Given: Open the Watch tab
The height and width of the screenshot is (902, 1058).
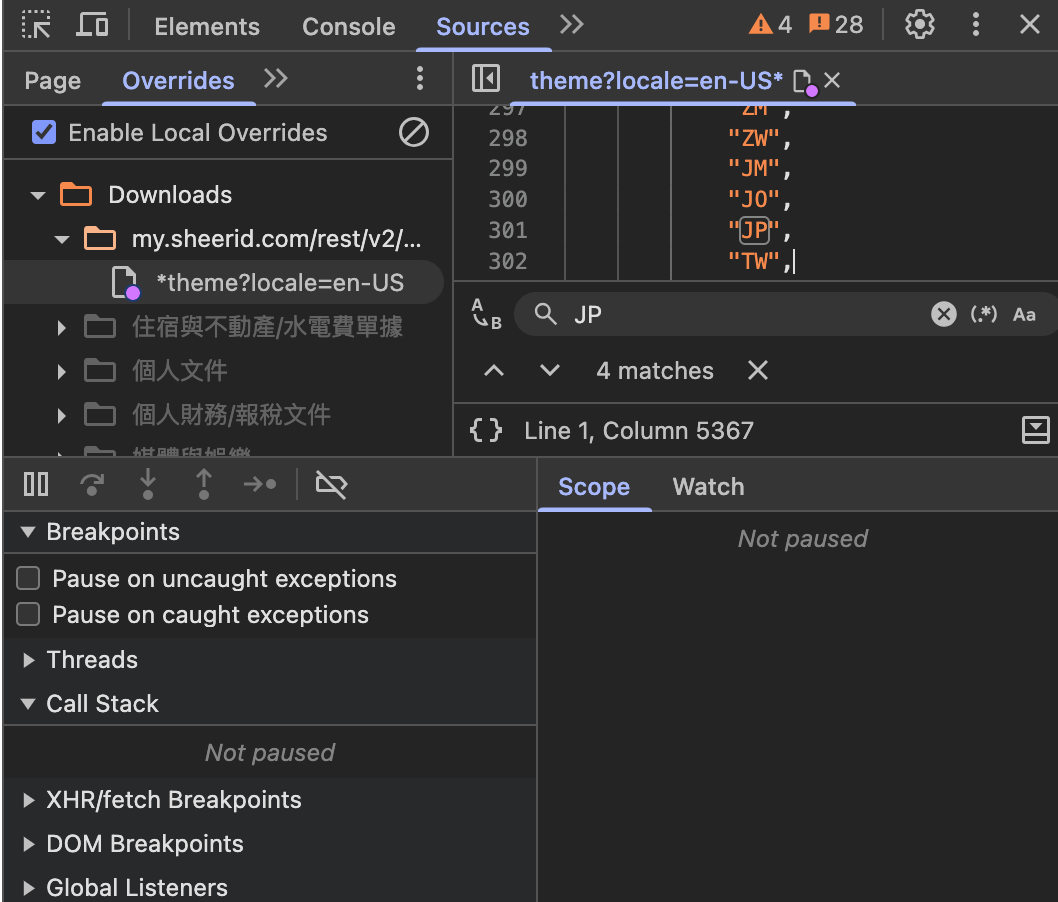Looking at the screenshot, I should click(x=708, y=487).
